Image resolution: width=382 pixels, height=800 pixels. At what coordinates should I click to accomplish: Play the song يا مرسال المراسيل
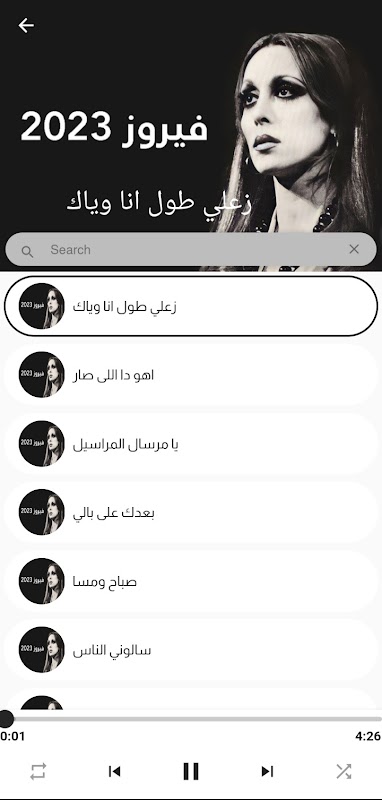(x=191, y=444)
